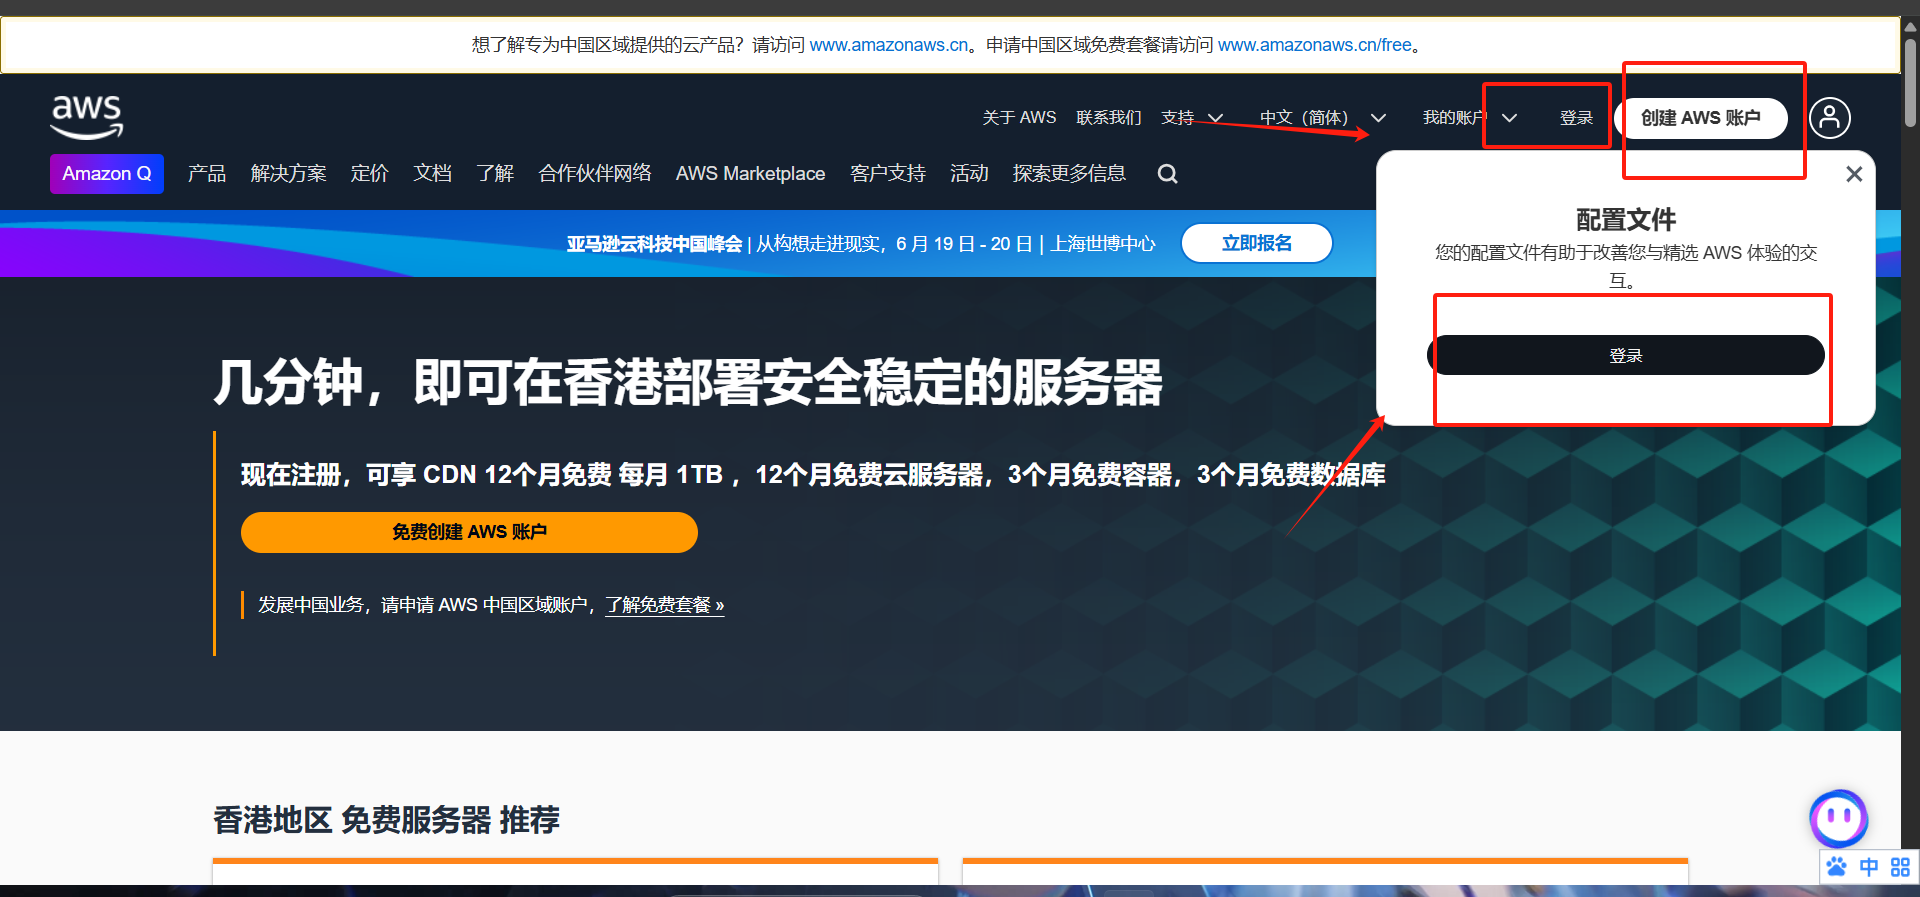Open the 探索更多信息 menu
The width and height of the screenshot is (1920, 897).
(x=1069, y=174)
